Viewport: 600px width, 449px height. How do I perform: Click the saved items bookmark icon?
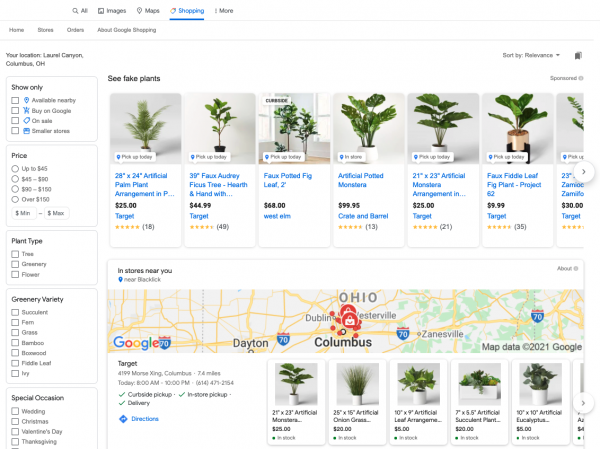[x=578, y=56]
